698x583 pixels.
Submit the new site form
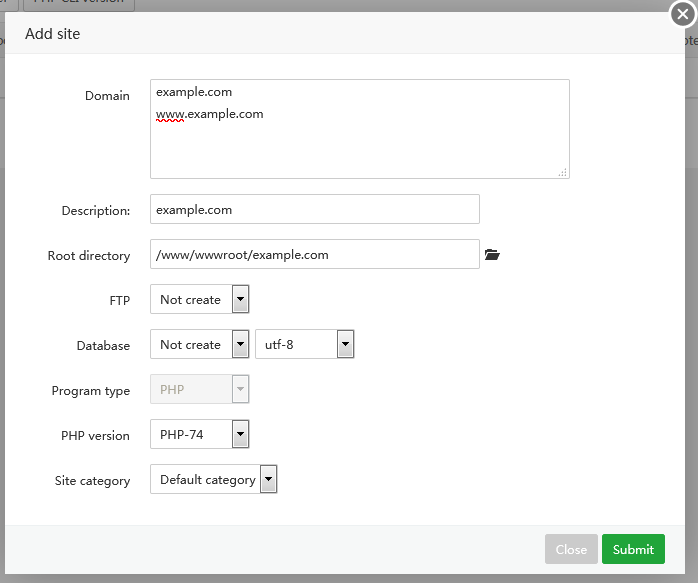pyautogui.click(x=633, y=549)
